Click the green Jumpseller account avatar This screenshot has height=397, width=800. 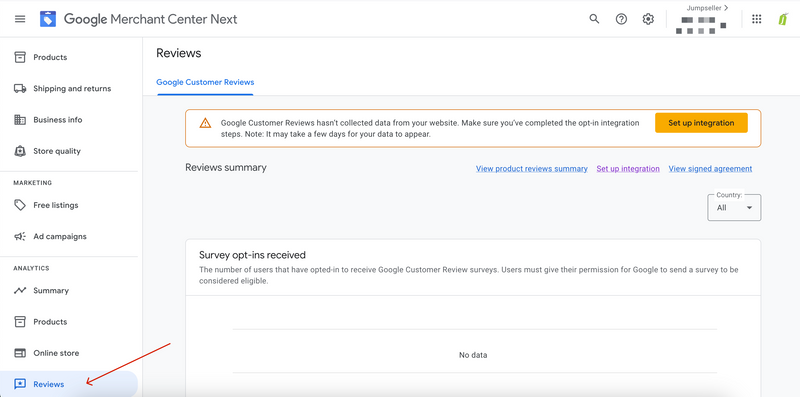[783, 19]
